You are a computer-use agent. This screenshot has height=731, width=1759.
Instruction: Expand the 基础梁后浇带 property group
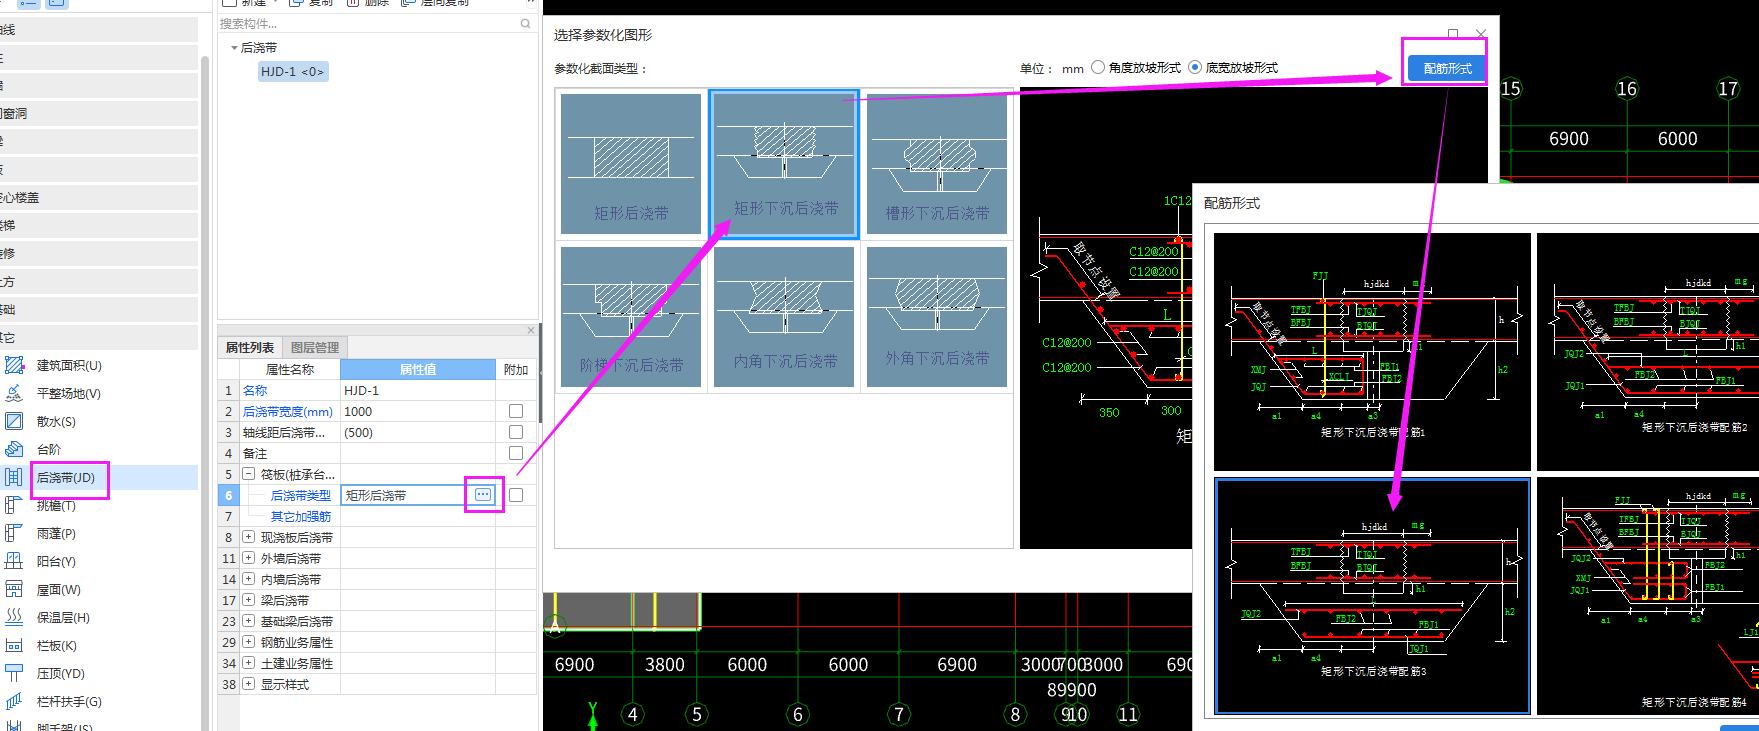(x=248, y=621)
